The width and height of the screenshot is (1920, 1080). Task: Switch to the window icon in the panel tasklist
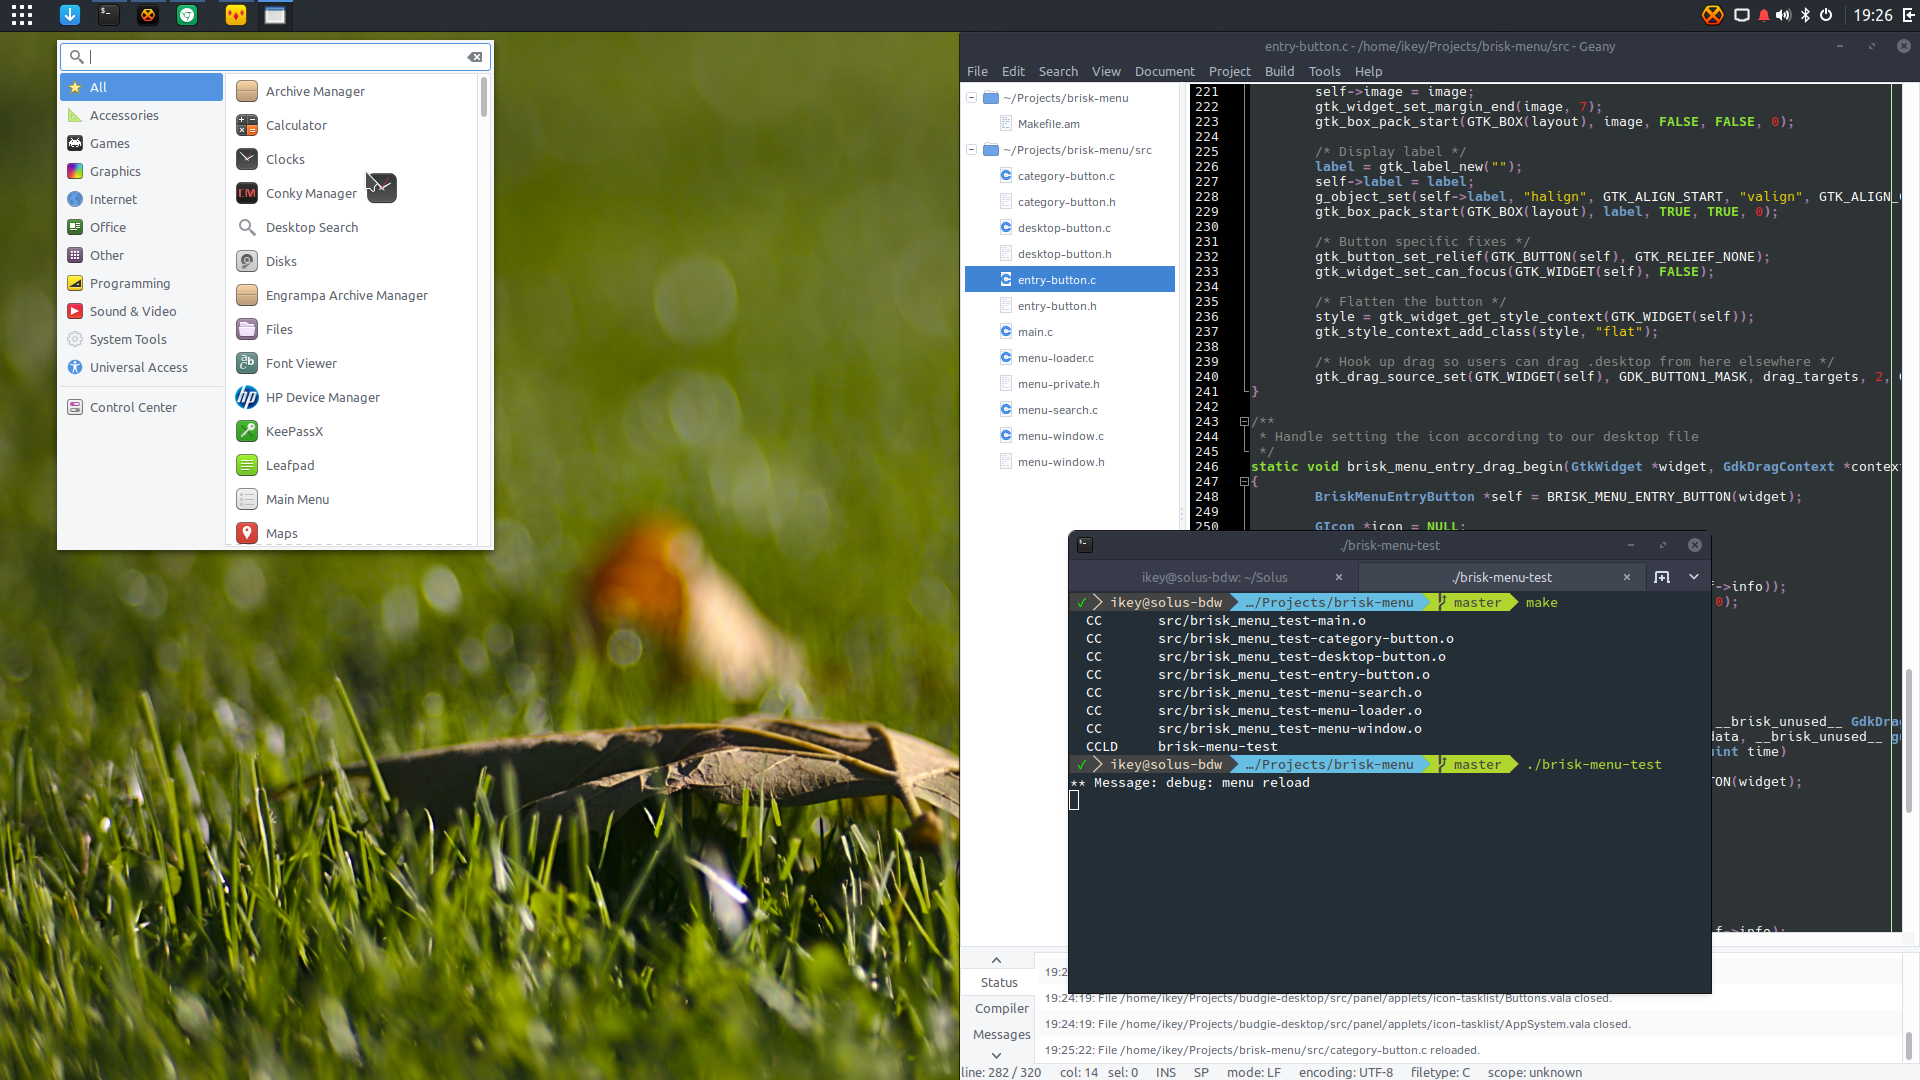click(x=275, y=15)
